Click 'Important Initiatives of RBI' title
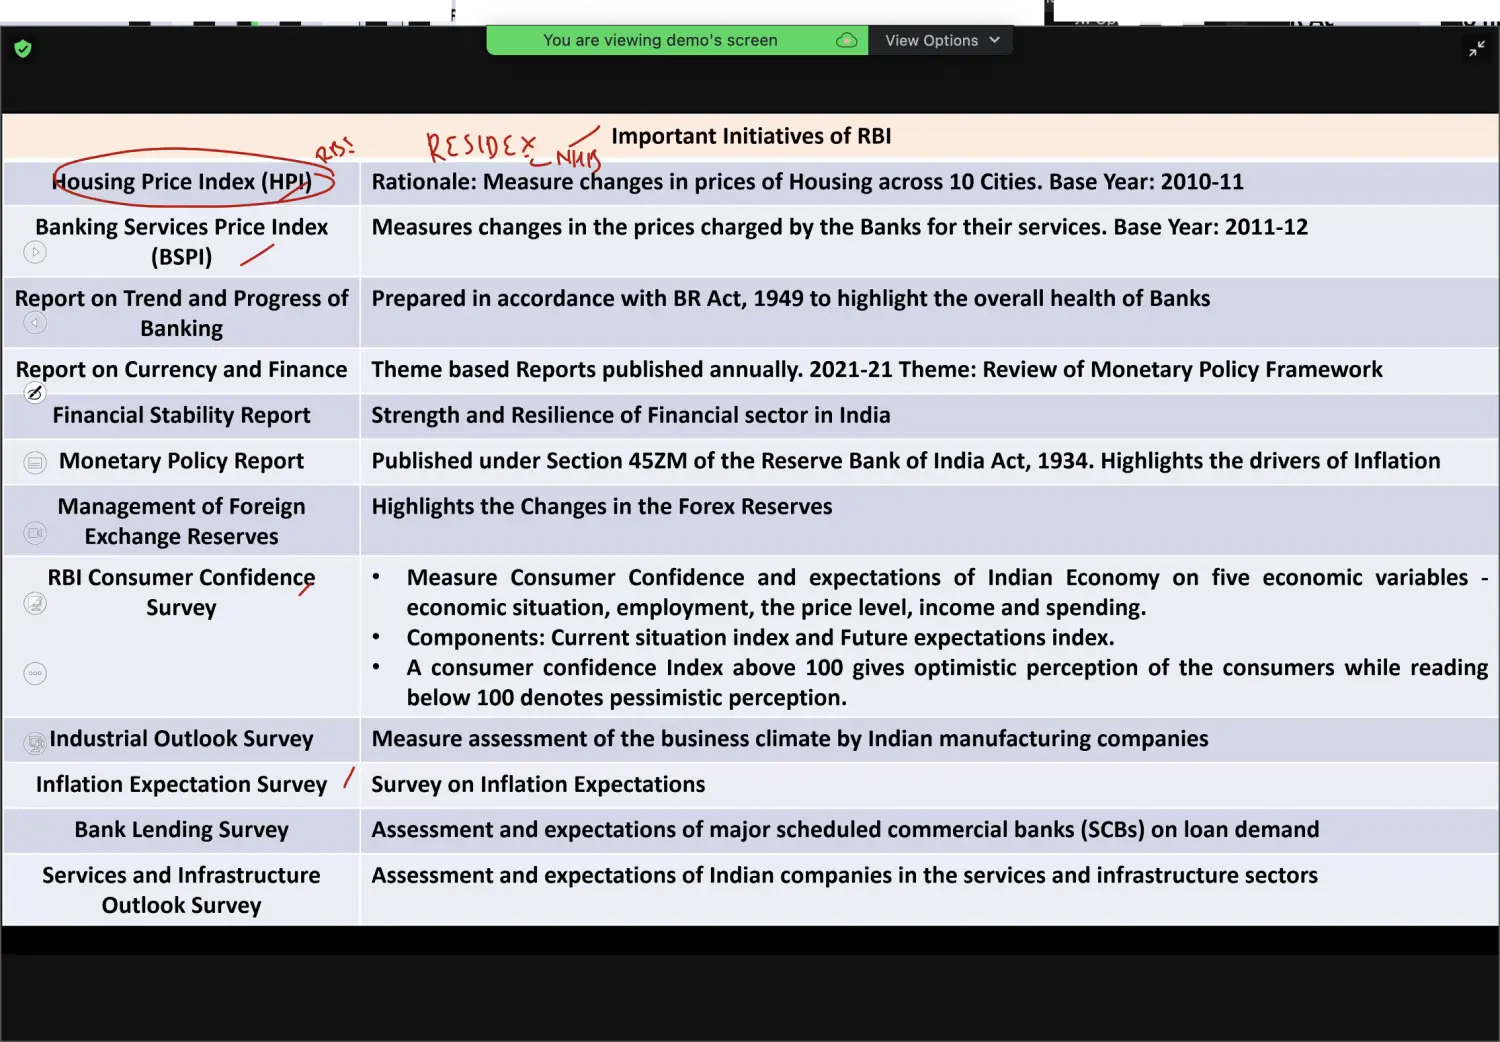The image size is (1500, 1042). pos(751,136)
